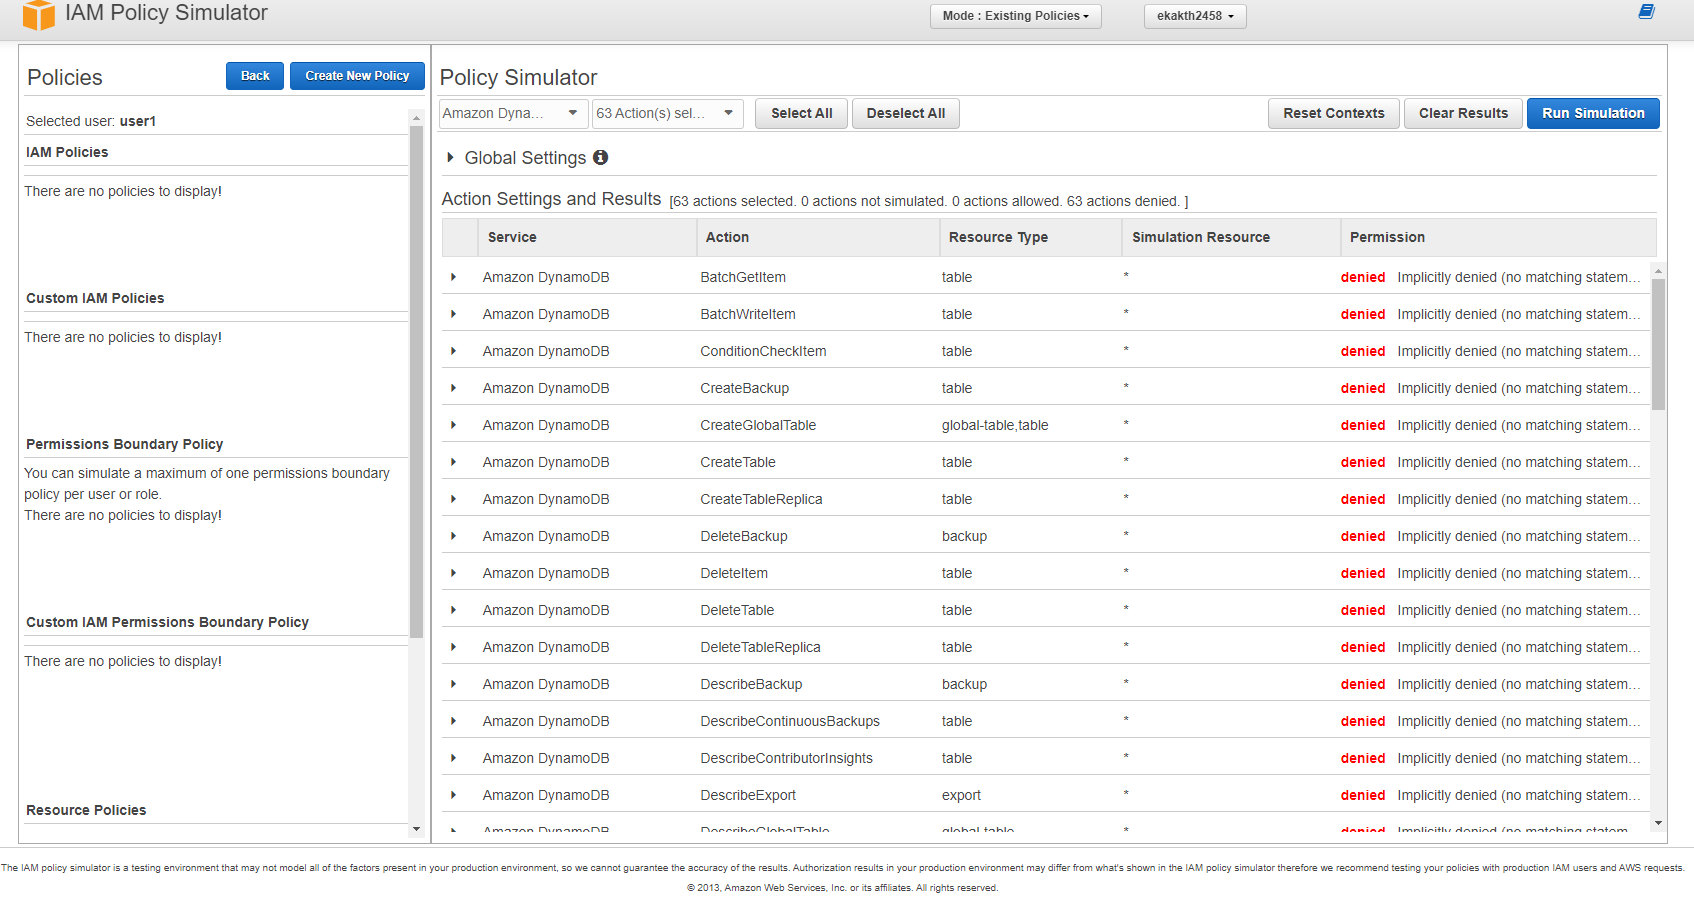Expand the DeleteTableReplica row
The height and width of the screenshot is (900, 1694).
(453, 647)
